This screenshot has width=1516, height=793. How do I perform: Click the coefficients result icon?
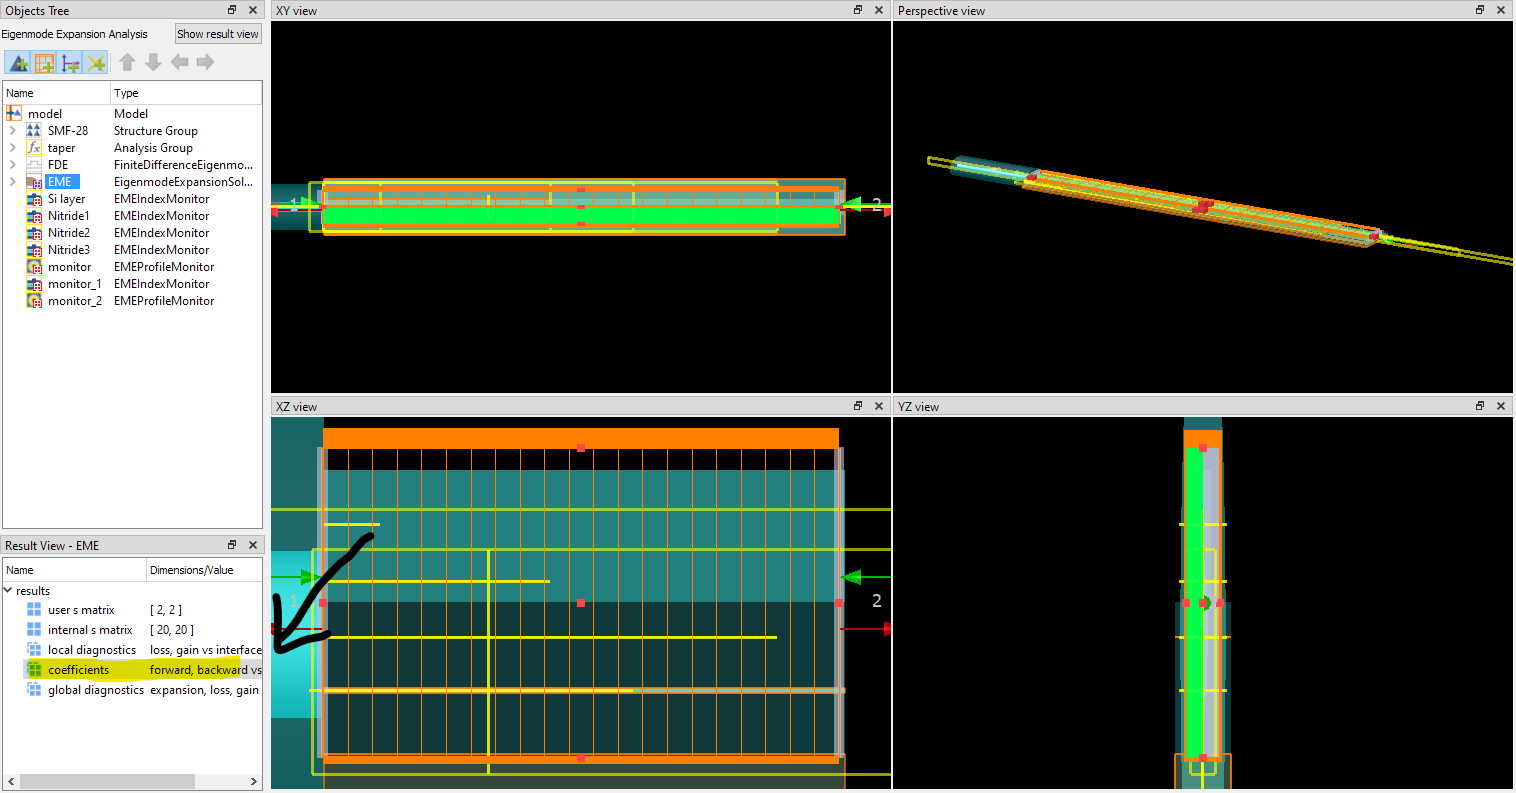click(x=34, y=670)
